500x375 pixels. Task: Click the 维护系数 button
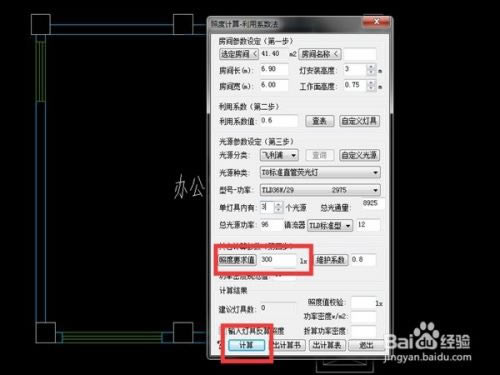(x=331, y=260)
